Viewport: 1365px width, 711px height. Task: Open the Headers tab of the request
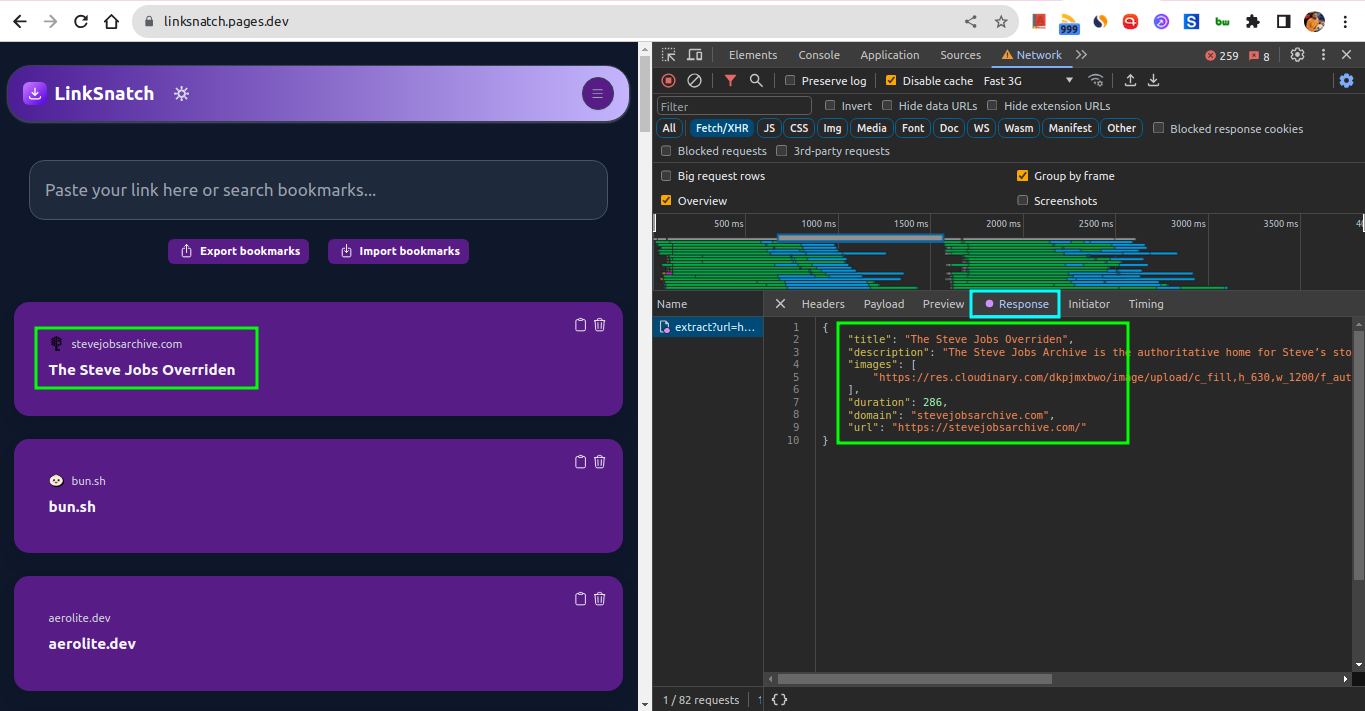click(x=823, y=304)
